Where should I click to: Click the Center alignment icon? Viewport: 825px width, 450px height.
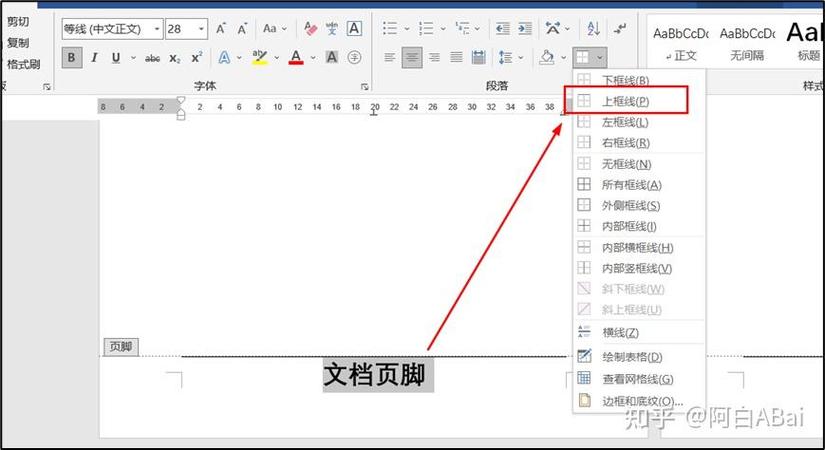point(412,57)
